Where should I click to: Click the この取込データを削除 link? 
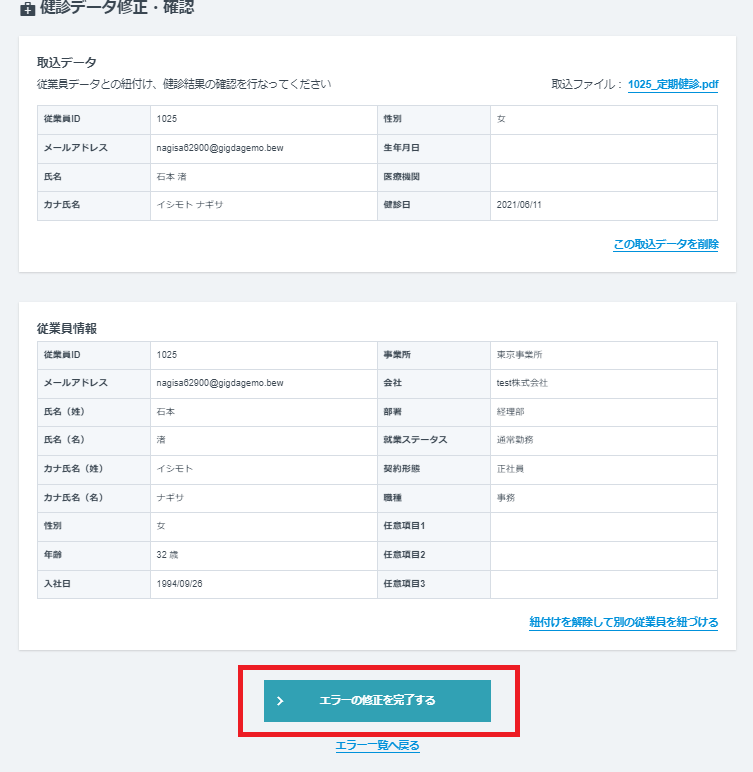click(666, 244)
